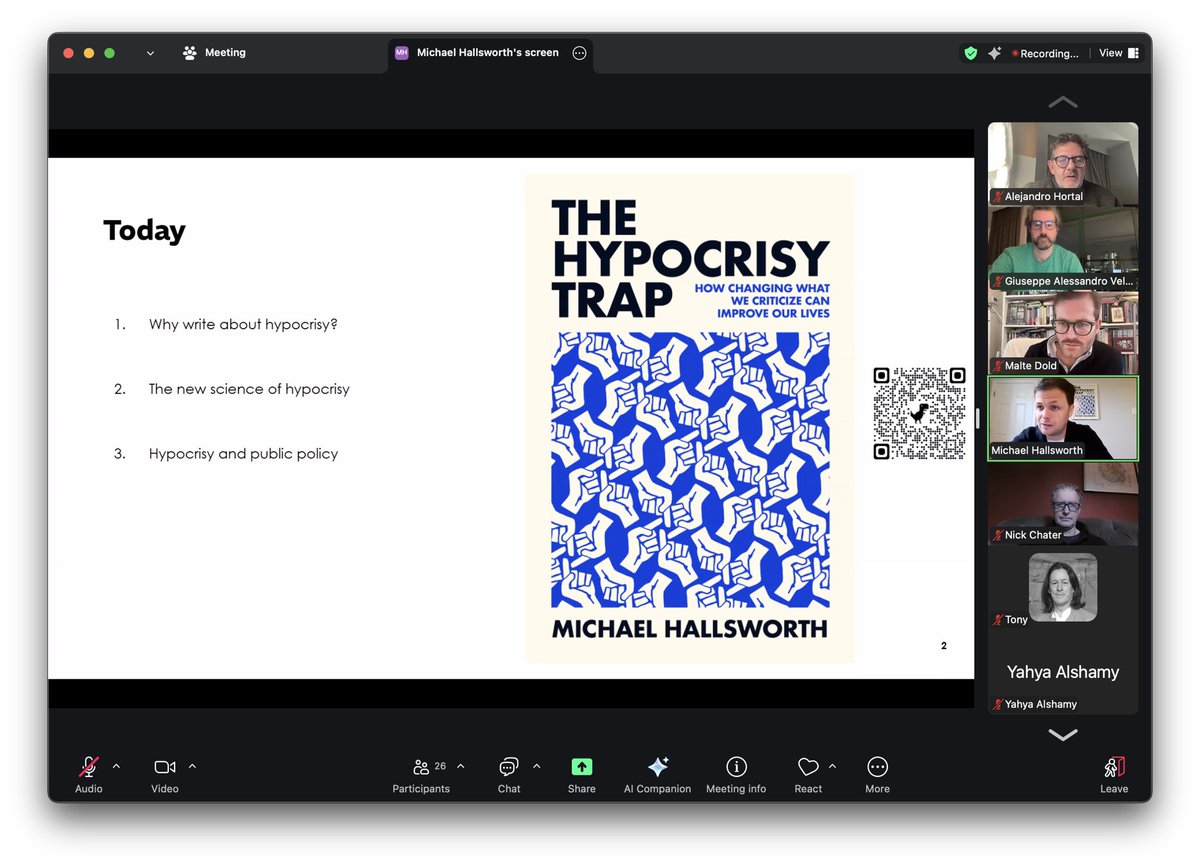Click the green security shield icon
This screenshot has height=866, width=1200.
[x=971, y=53]
